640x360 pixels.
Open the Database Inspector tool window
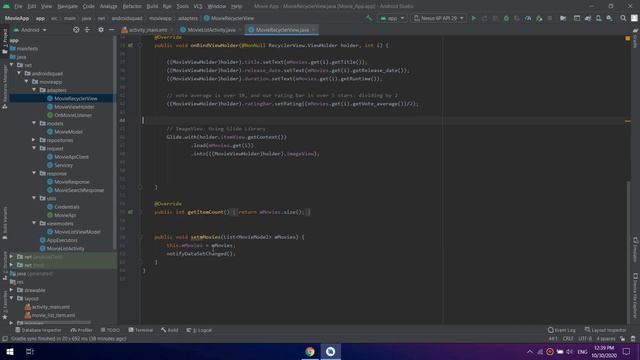tap(38, 330)
